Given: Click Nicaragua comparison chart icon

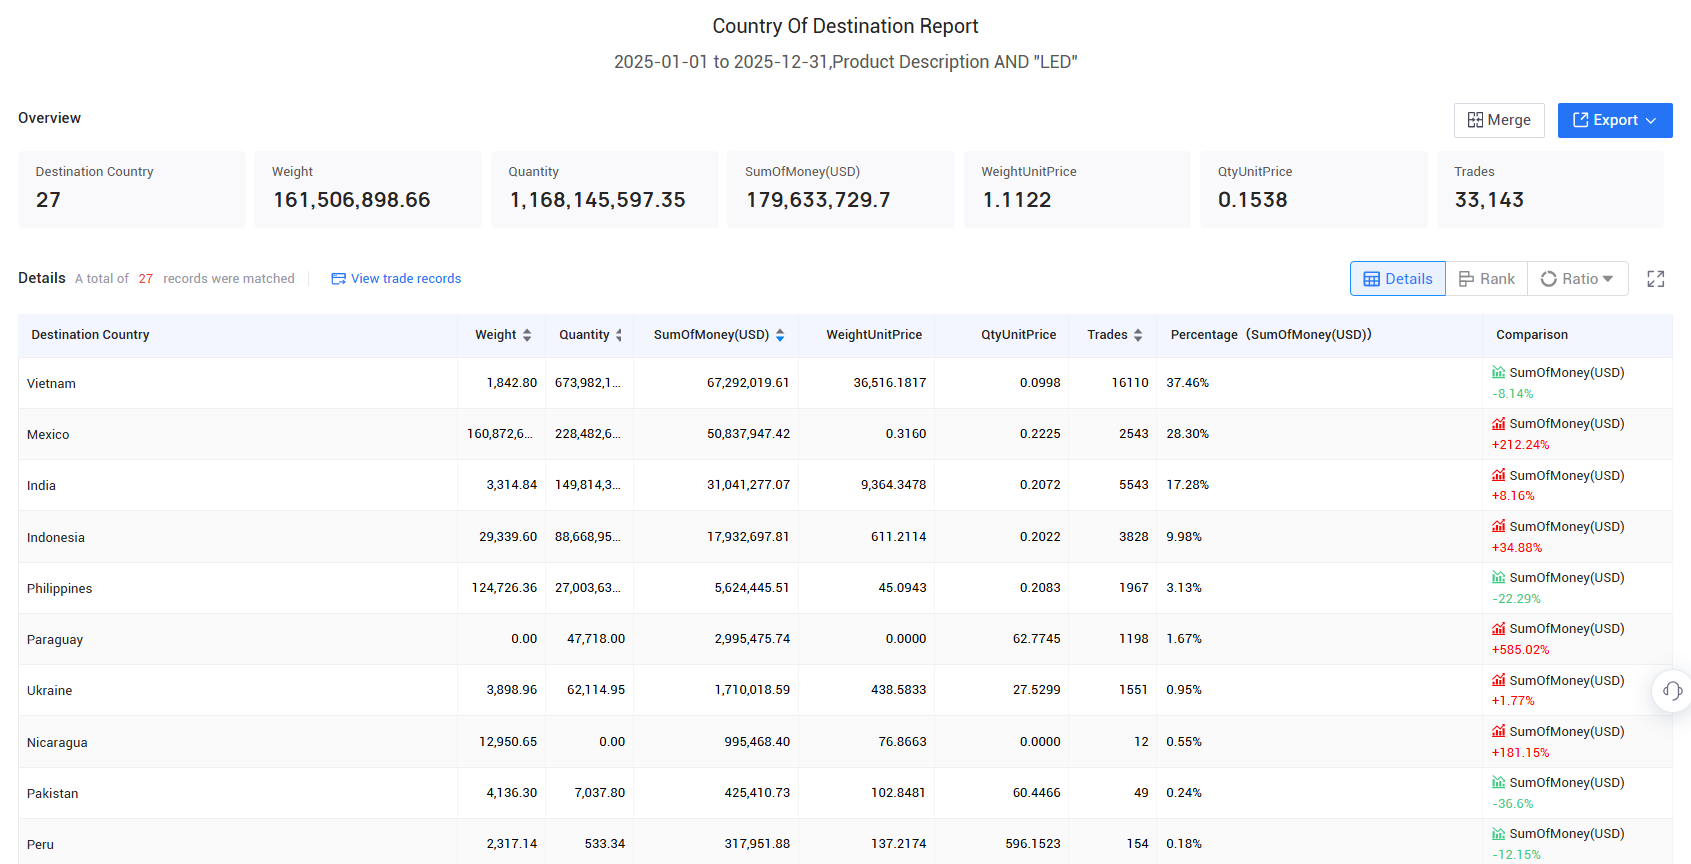Looking at the screenshot, I should [1498, 731].
